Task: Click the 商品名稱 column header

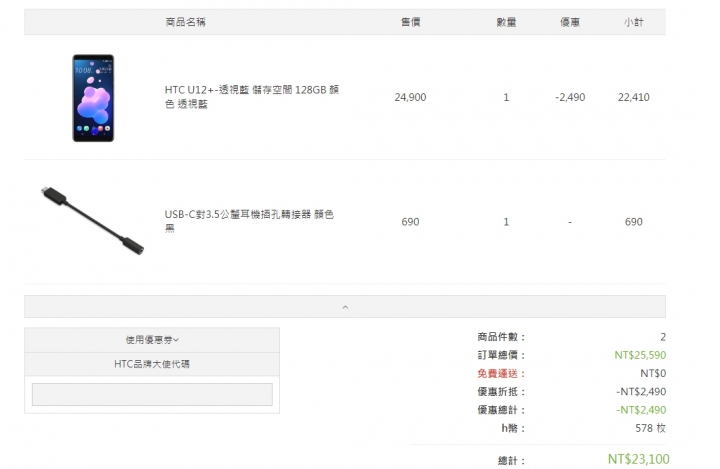Action: 186,22
